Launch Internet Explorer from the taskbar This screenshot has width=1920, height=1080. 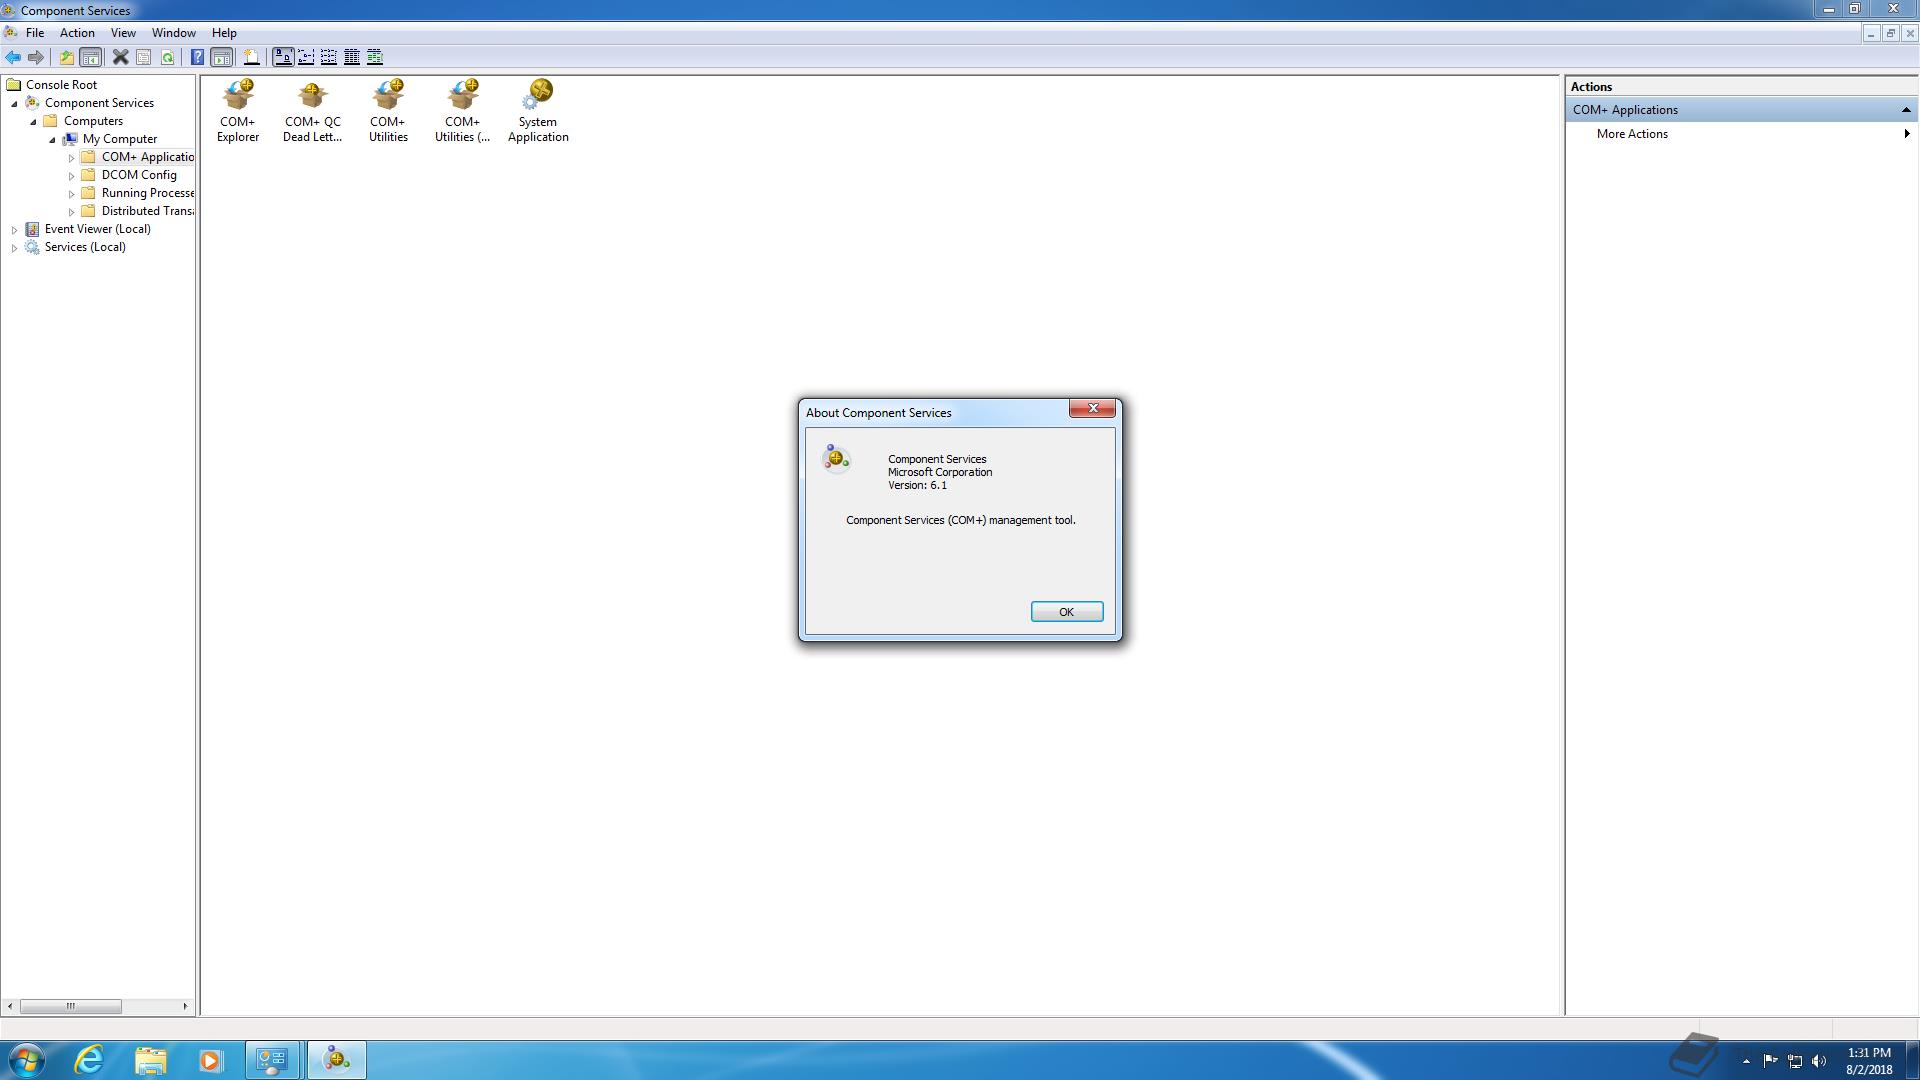(x=90, y=1060)
